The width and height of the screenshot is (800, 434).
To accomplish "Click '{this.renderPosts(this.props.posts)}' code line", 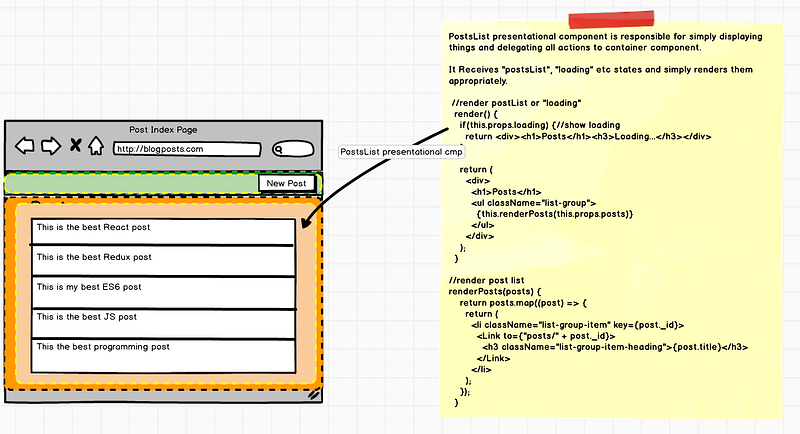I will (555, 214).
